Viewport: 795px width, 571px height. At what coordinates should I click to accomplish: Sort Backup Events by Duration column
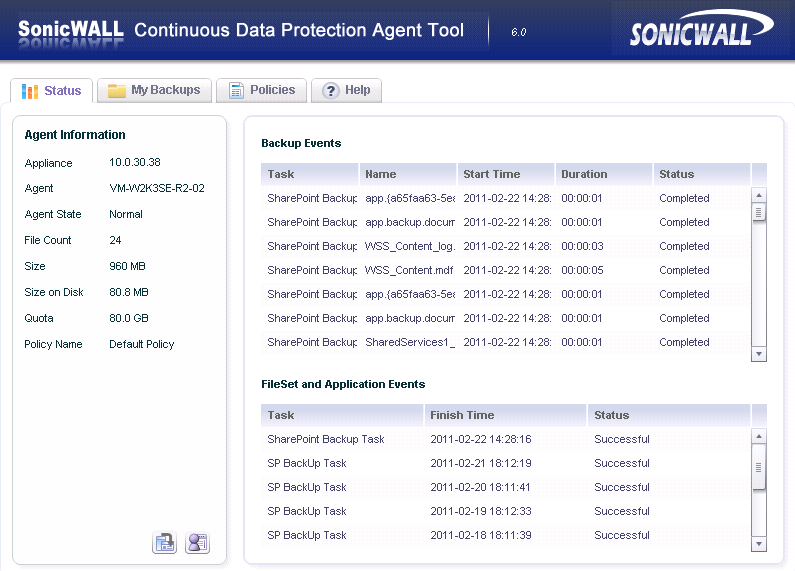coord(603,174)
